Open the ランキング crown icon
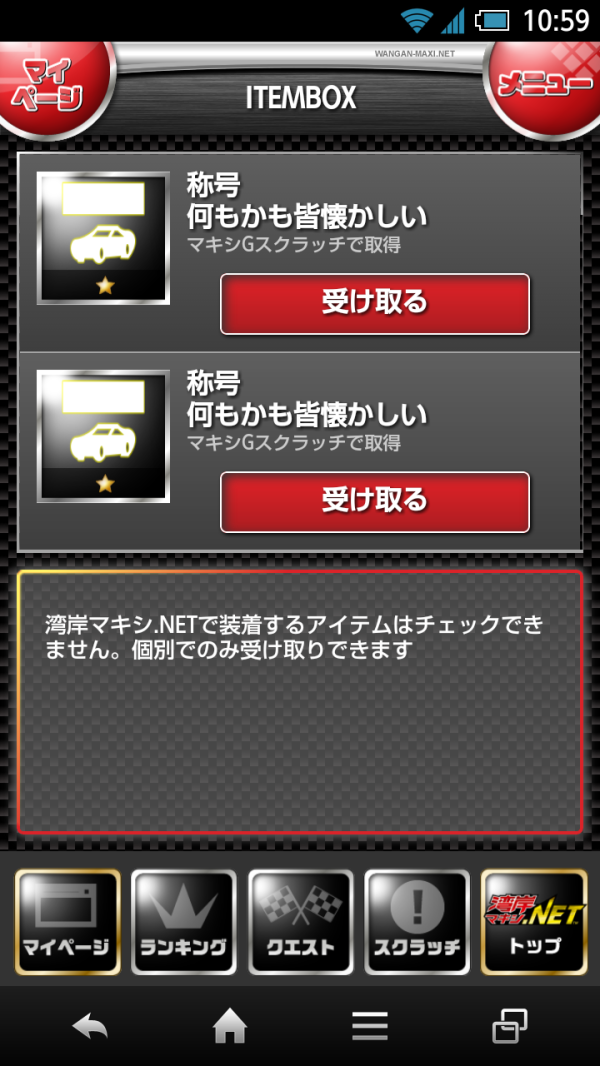Viewport: 600px width, 1066px height. coord(183,922)
